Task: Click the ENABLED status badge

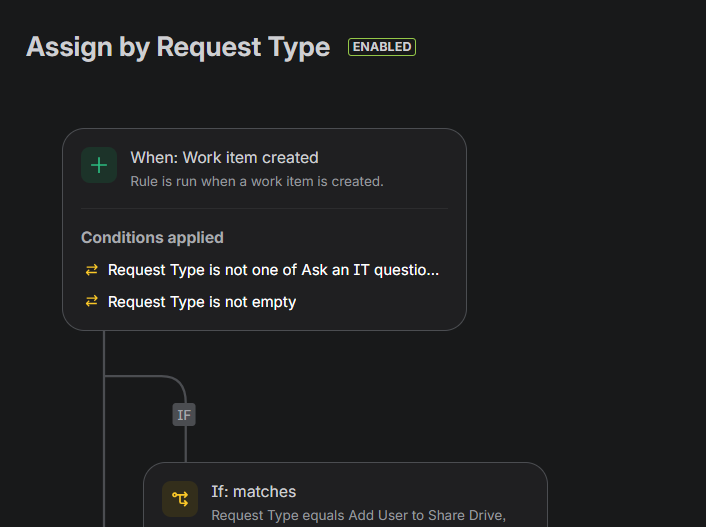Action: pos(382,47)
